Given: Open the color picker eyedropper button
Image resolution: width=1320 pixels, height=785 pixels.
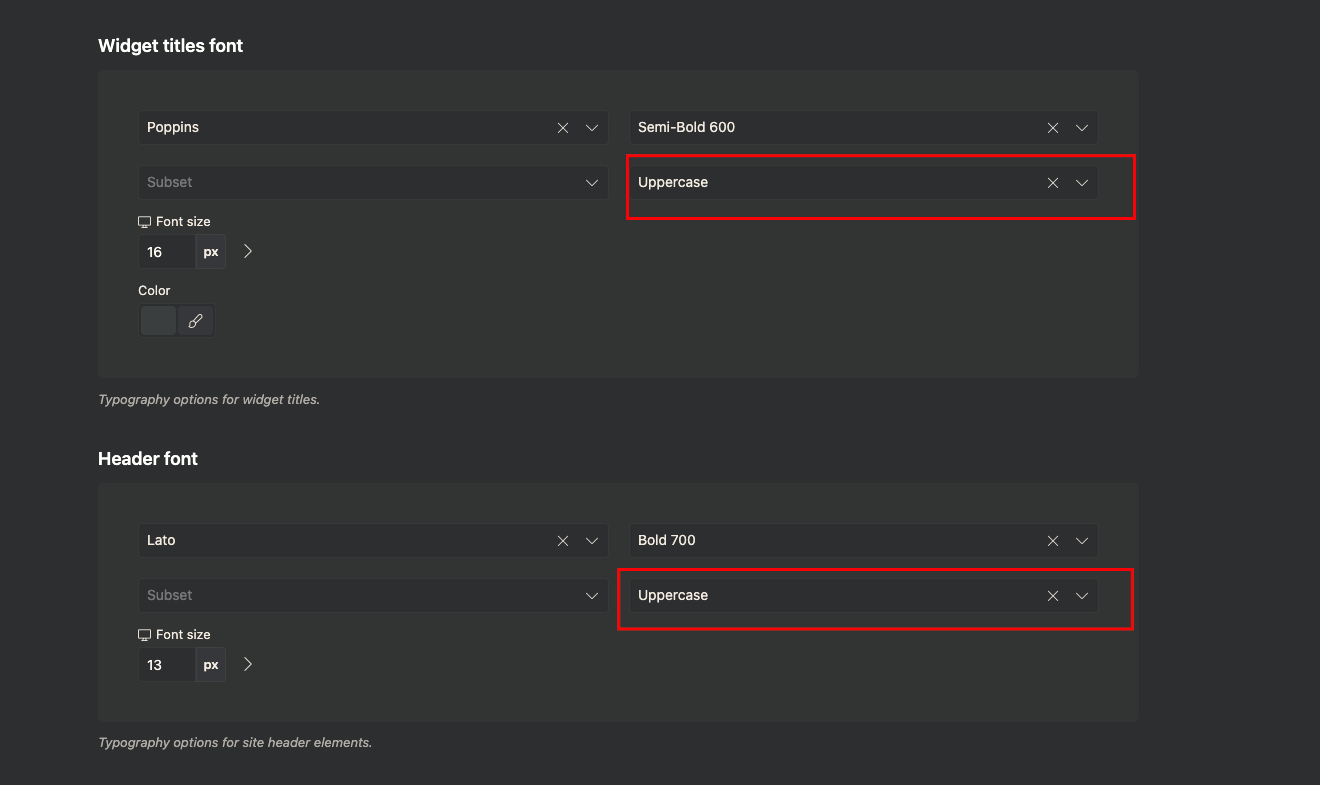Looking at the screenshot, I should tap(196, 321).
